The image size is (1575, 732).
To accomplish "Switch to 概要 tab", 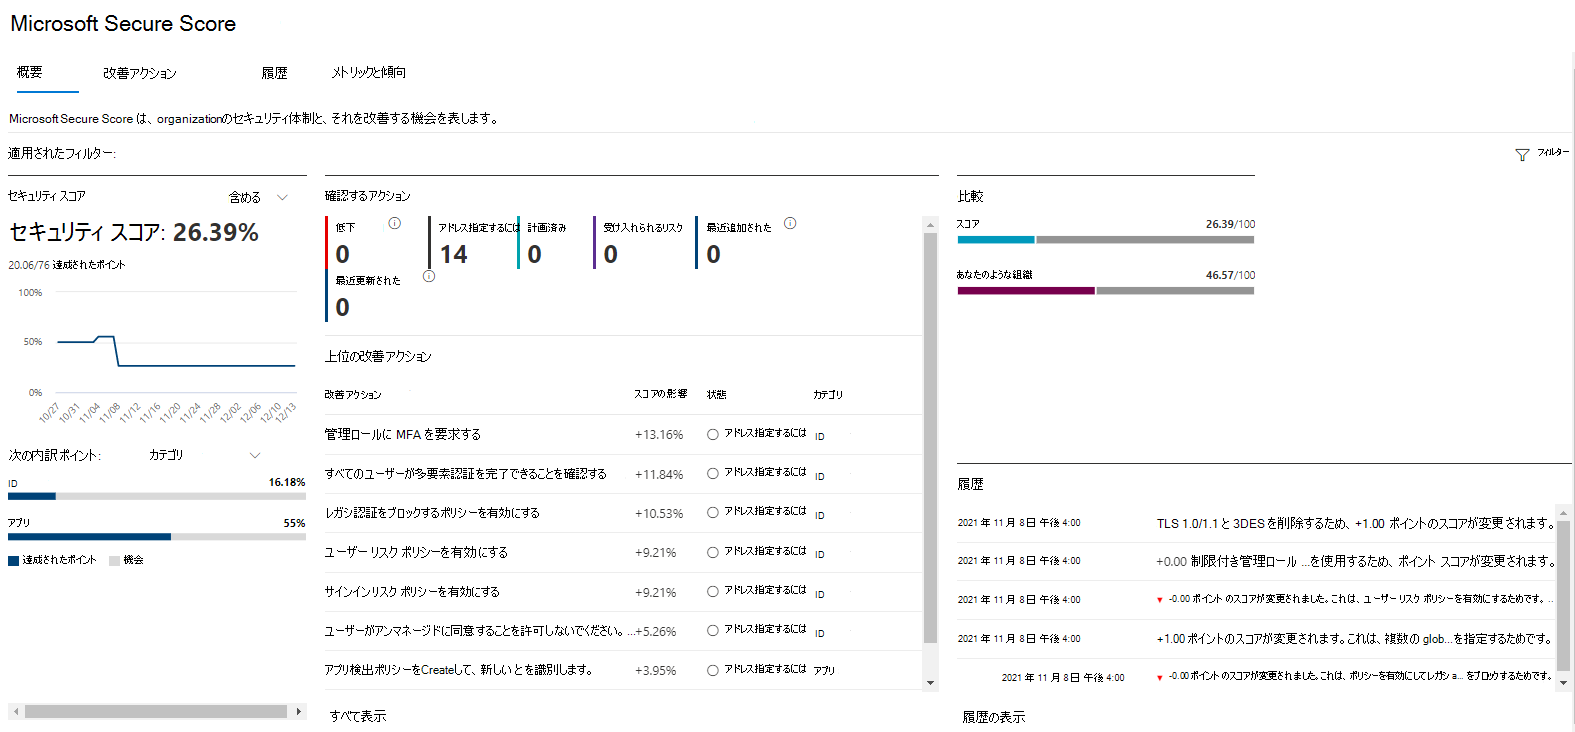I will [x=30, y=72].
